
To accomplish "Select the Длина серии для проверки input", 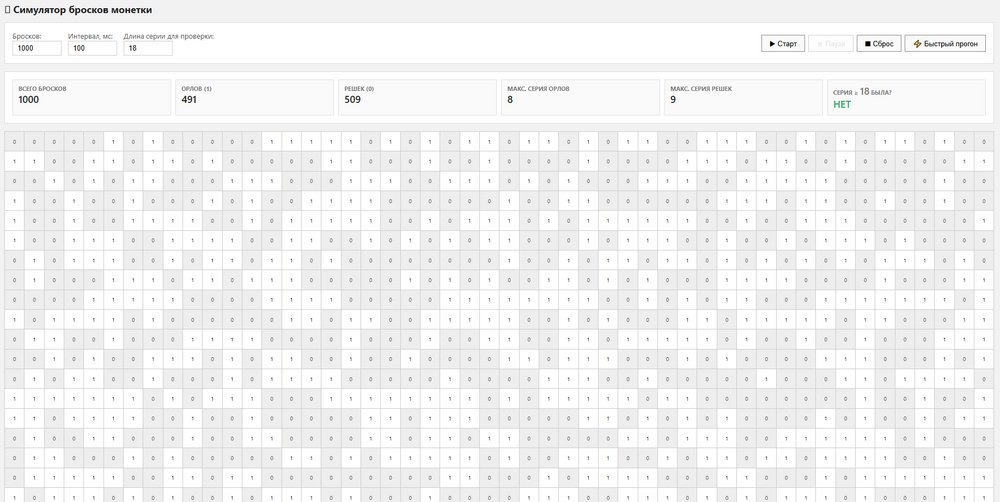I will tap(148, 48).
